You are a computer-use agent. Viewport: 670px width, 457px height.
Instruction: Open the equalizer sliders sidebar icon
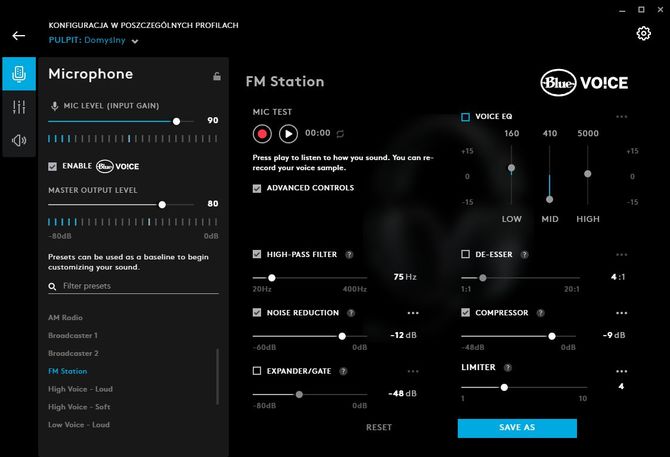click(x=19, y=107)
